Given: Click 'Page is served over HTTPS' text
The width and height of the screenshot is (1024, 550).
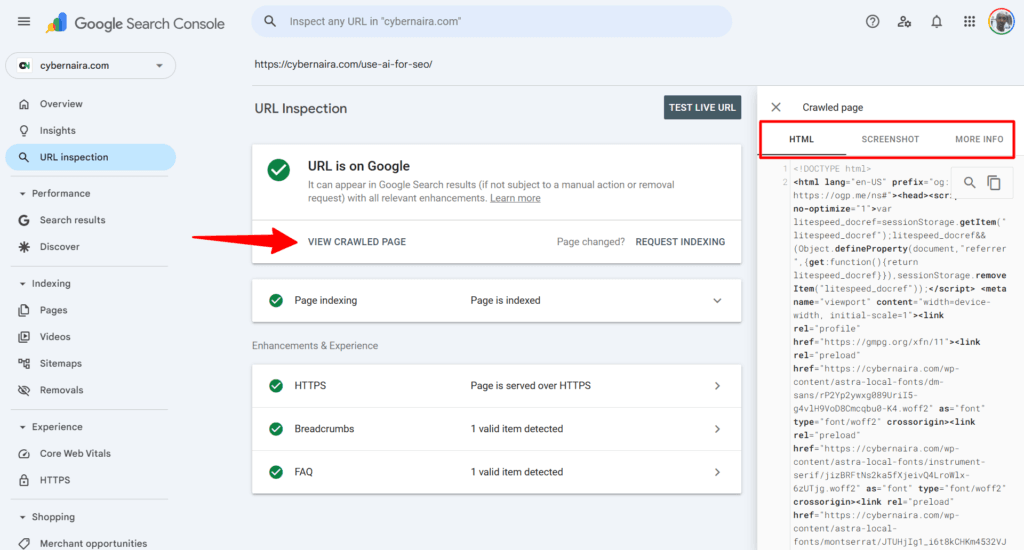Looking at the screenshot, I should [530, 385].
